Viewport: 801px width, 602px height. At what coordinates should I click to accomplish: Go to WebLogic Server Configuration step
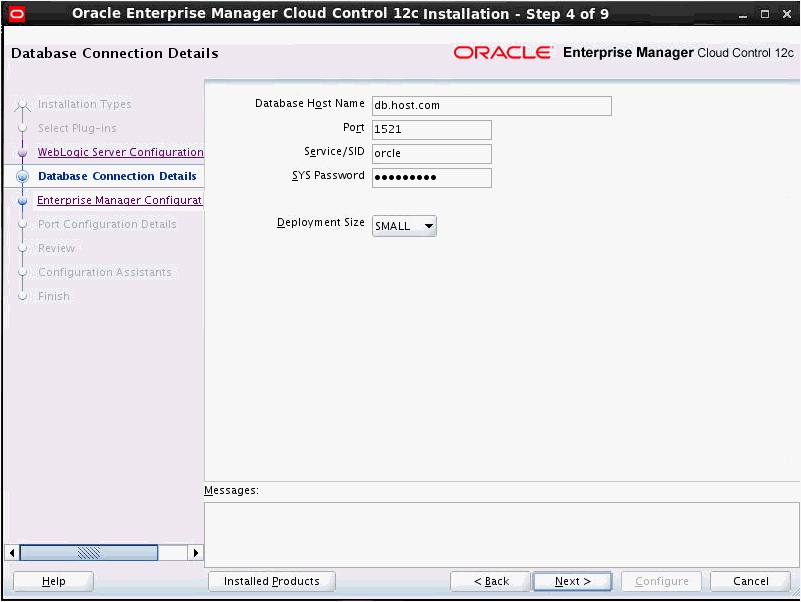(x=121, y=152)
